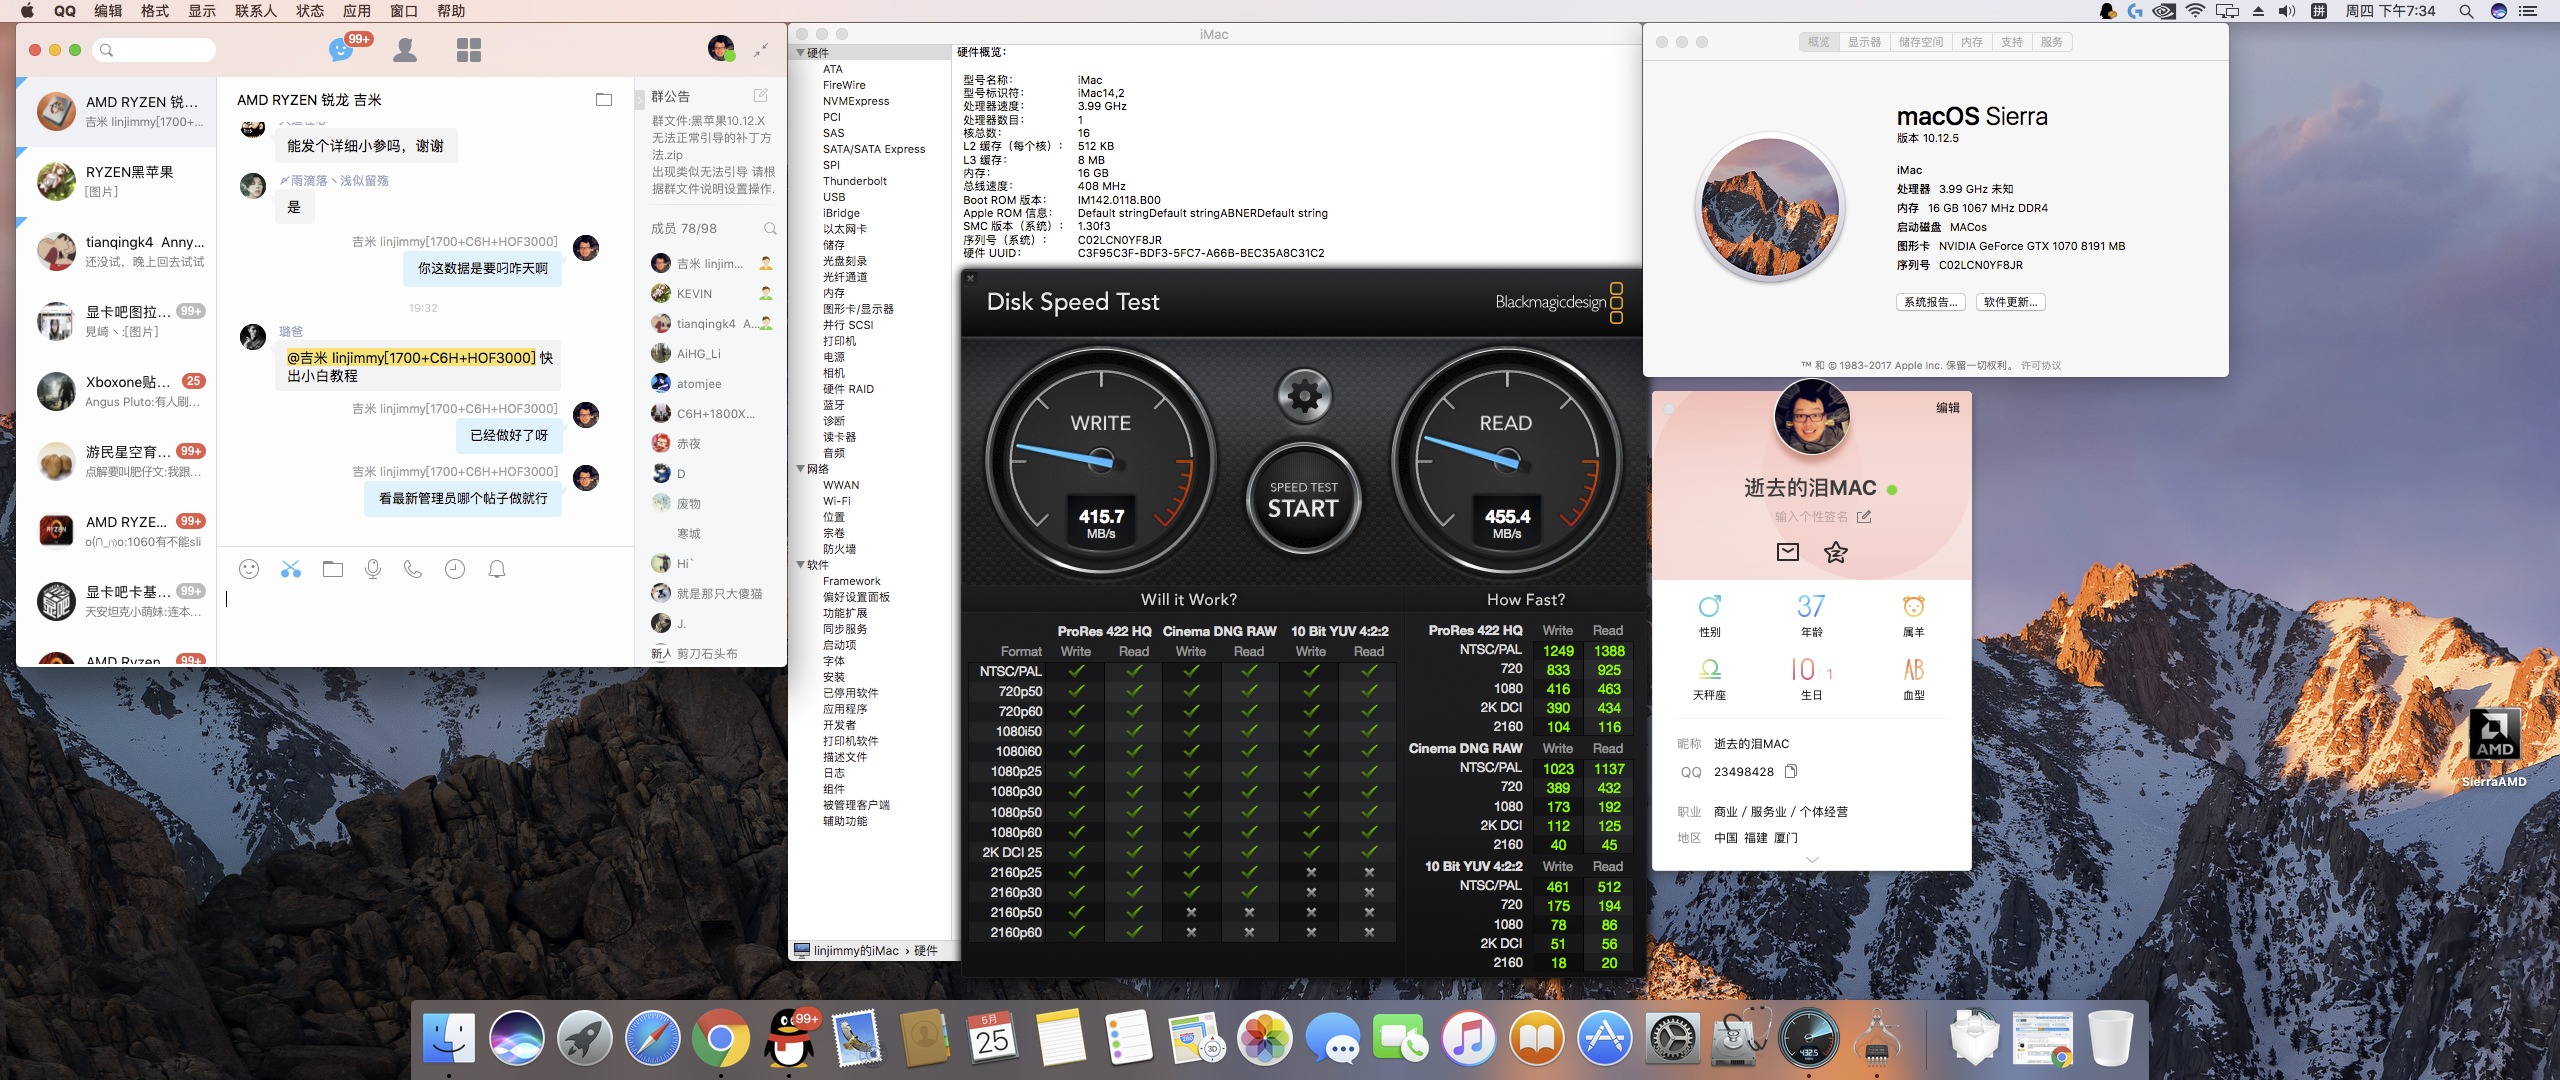Select SATA/SATA Express in the hardware tree

(x=874, y=149)
